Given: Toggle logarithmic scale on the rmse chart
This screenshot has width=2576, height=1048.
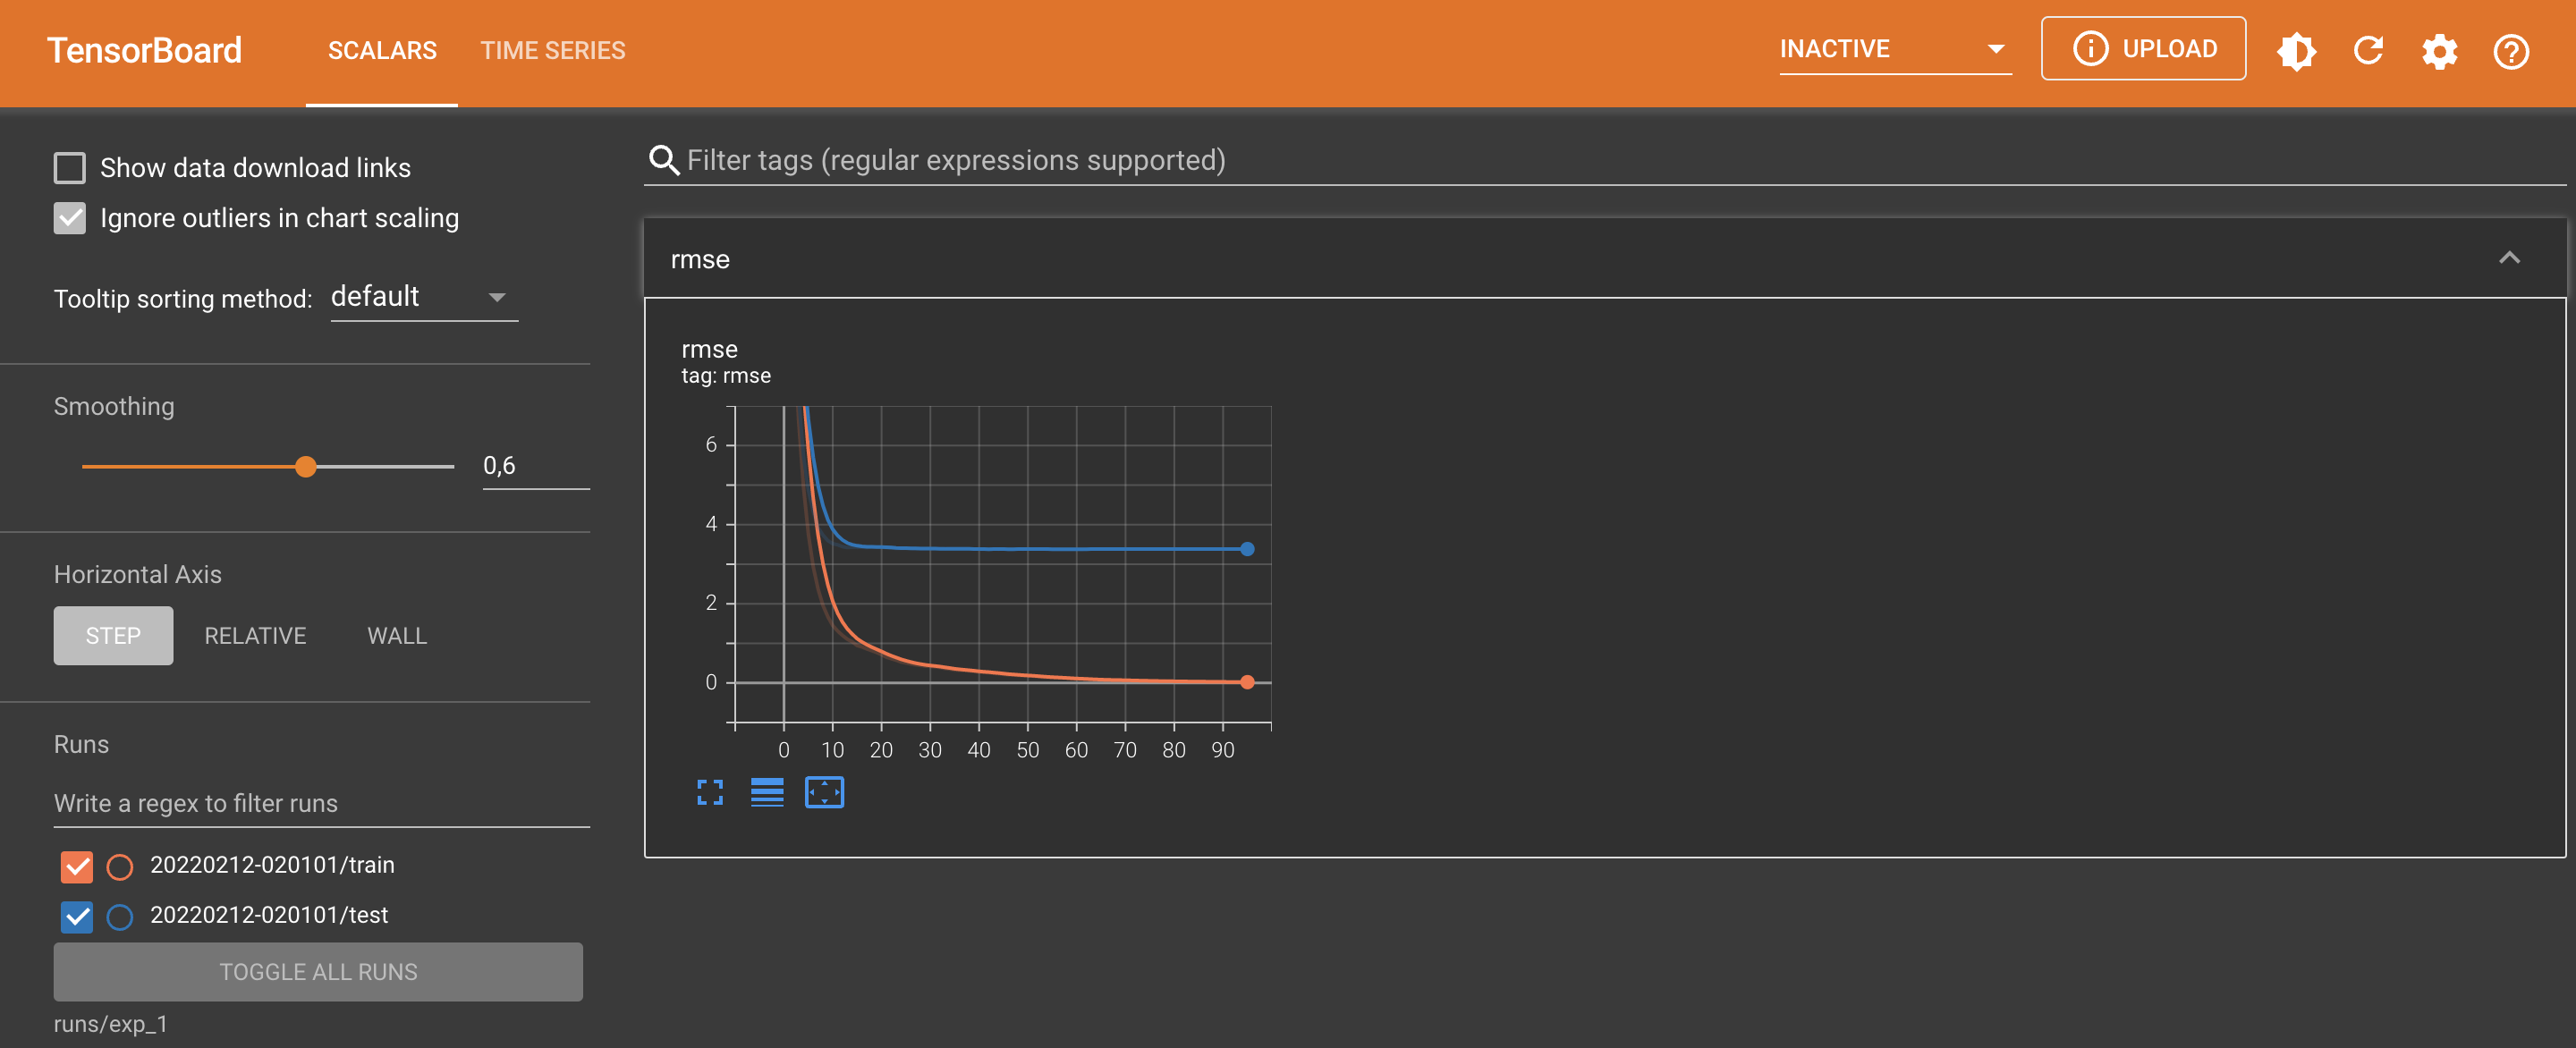Looking at the screenshot, I should 766,792.
